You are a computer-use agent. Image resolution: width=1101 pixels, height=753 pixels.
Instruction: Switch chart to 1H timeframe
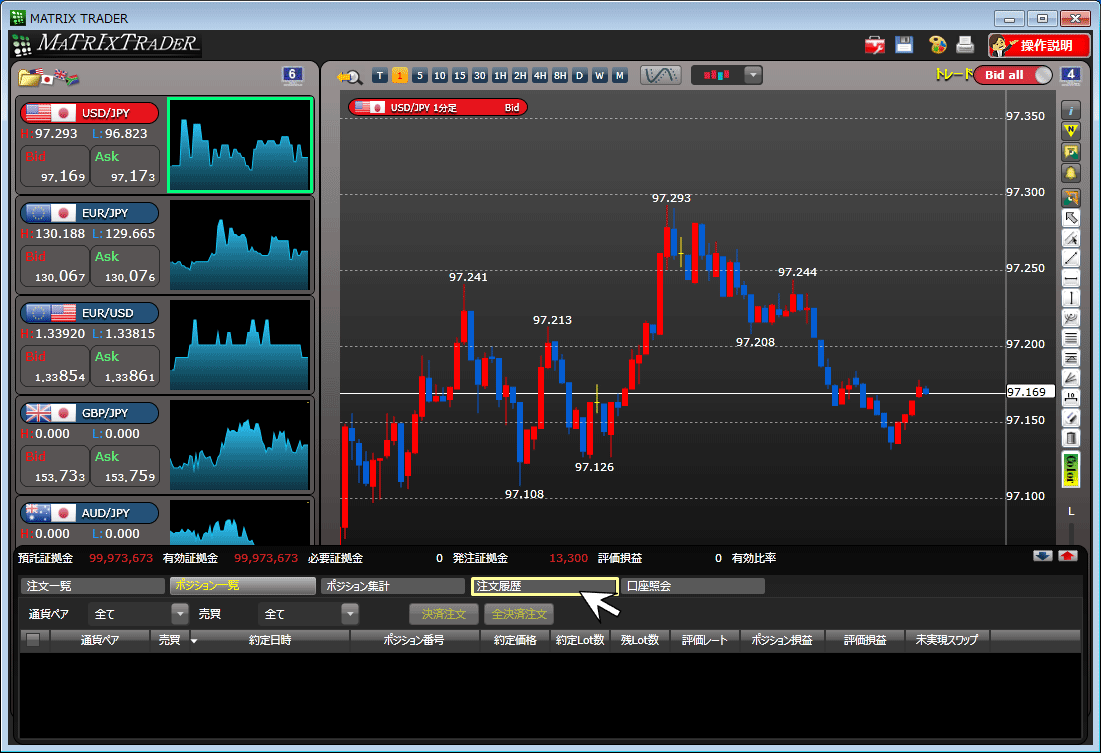click(500, 75)
